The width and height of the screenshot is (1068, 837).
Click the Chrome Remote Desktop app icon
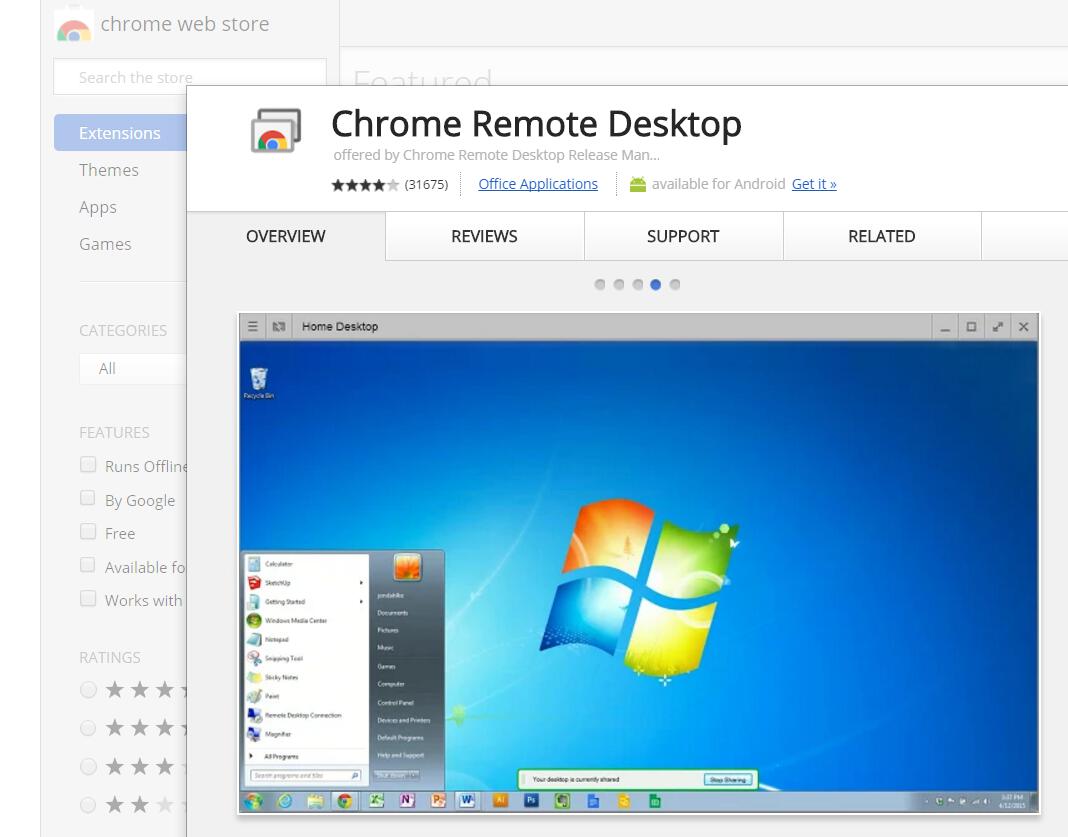click(276, 130)
